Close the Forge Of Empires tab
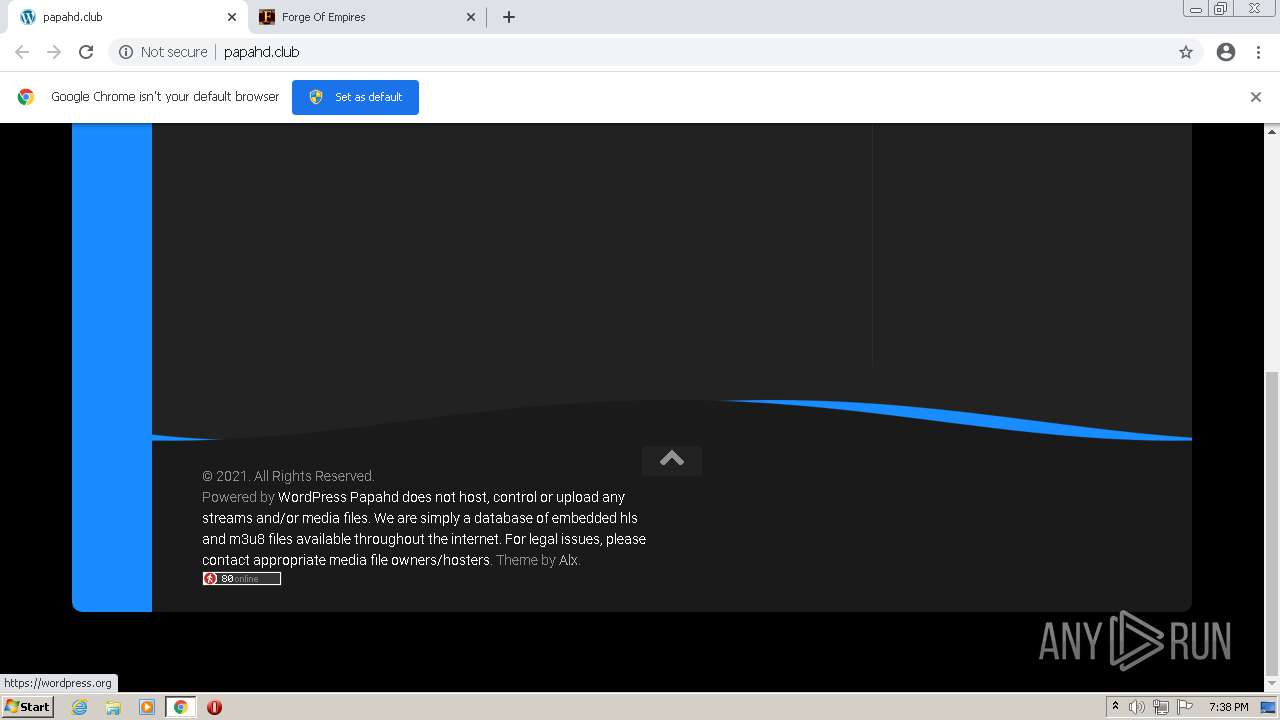The height and width of the screenshot is (720, 1280). point(471,17)
